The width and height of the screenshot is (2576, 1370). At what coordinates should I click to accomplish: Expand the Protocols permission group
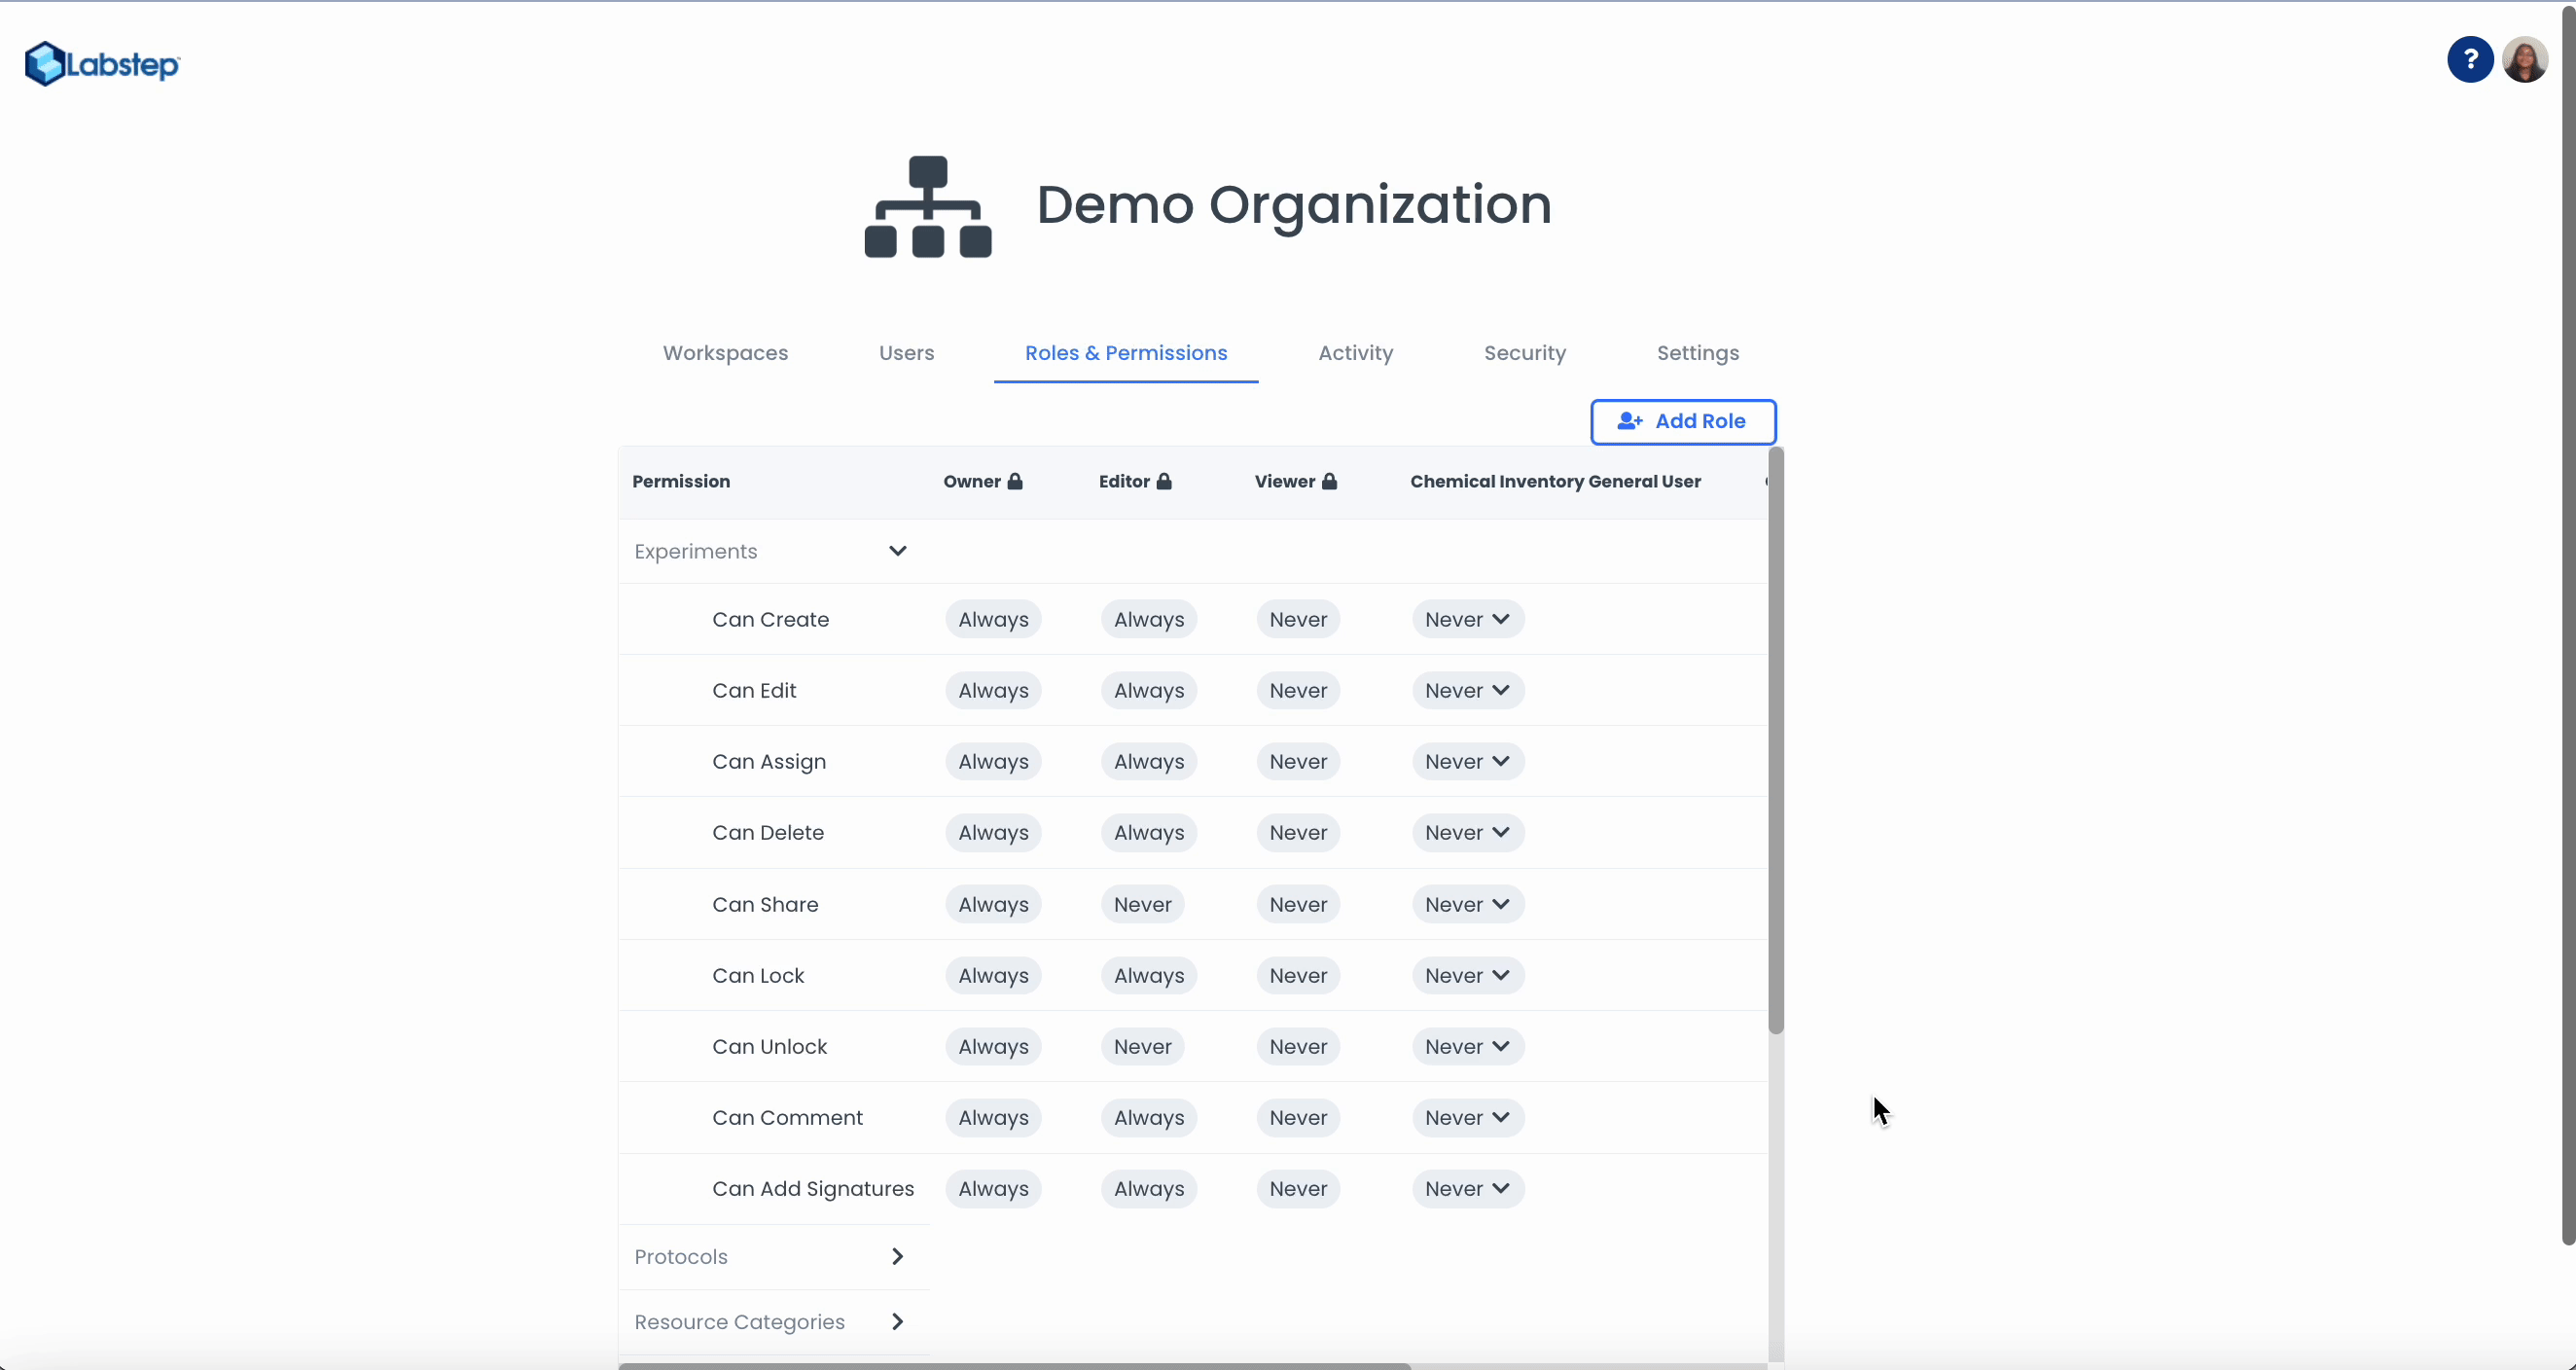(x=897, y=1257)
